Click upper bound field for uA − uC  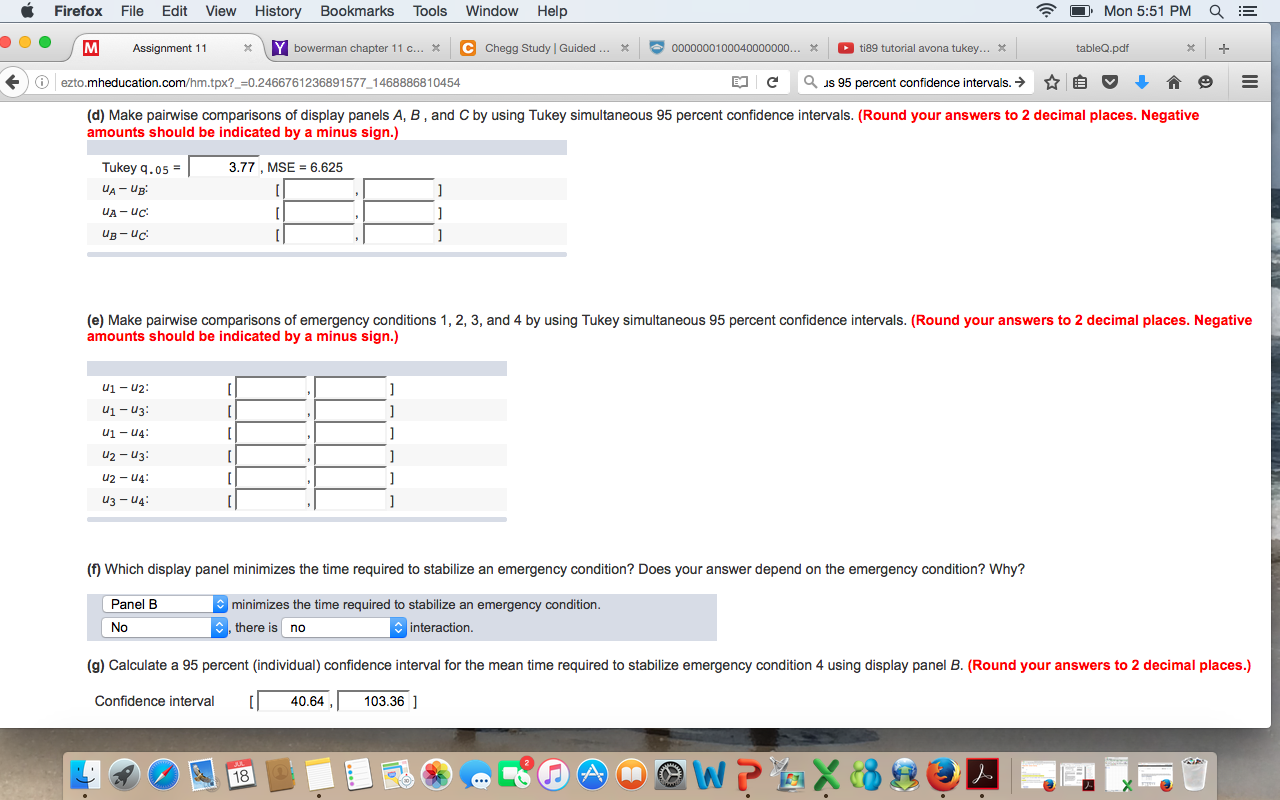(399, 212)
